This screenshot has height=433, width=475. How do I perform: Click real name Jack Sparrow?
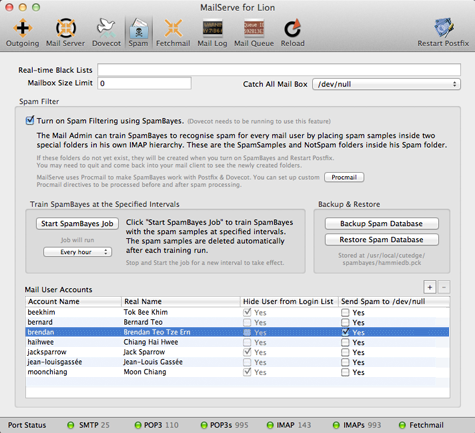pyautogui.click(x=144, y=352)
